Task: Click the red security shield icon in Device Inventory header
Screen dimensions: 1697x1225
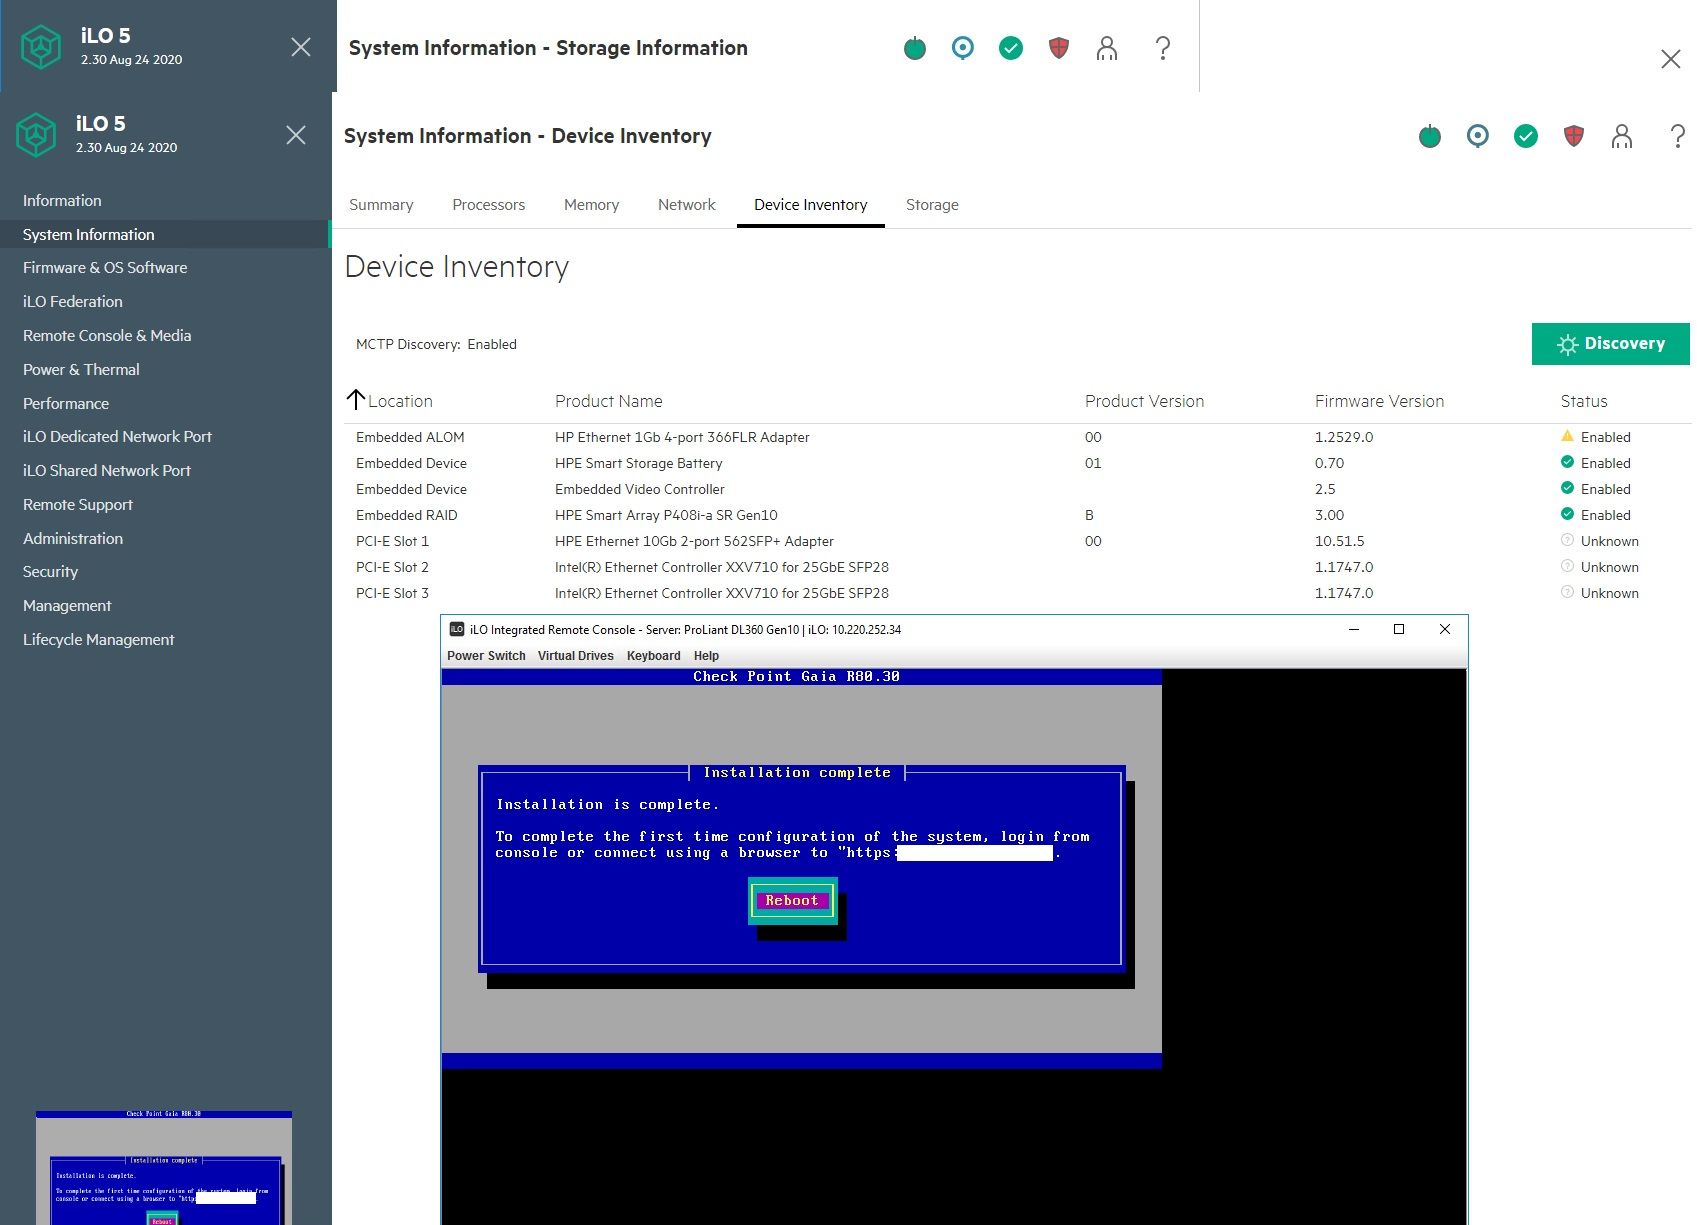Action: coord(1574,136)
